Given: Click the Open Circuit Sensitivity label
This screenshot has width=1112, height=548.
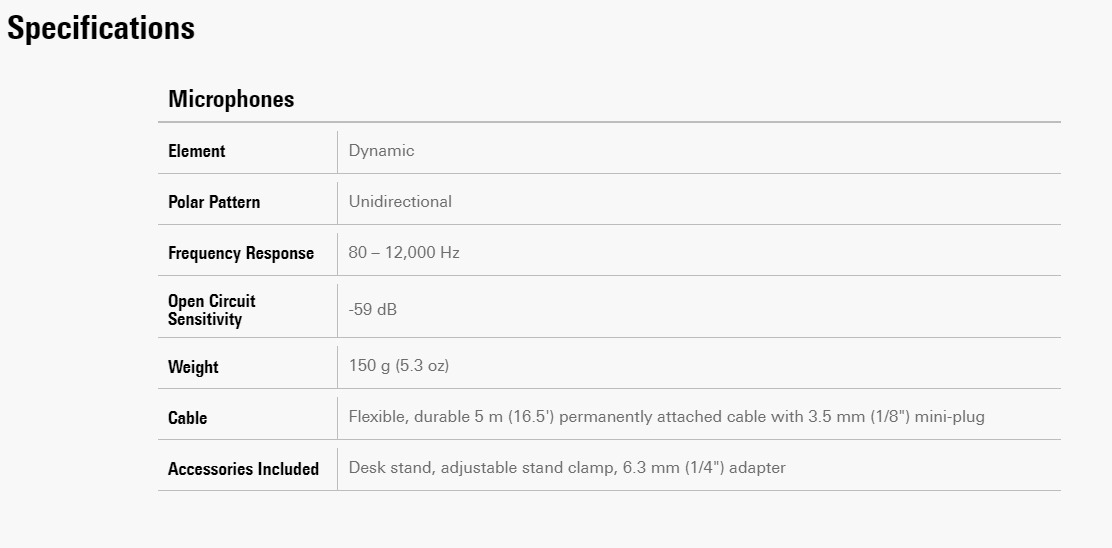Looking at the screenshot, I should tap(212, 310).
